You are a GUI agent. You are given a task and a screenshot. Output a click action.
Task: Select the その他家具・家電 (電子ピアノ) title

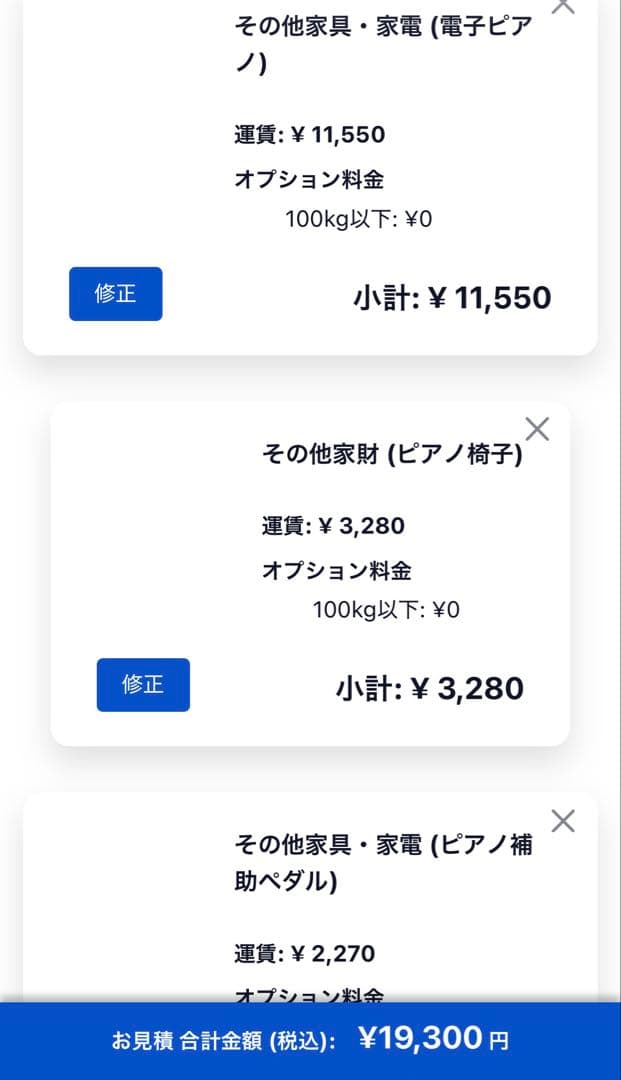(x=383, y=45)
